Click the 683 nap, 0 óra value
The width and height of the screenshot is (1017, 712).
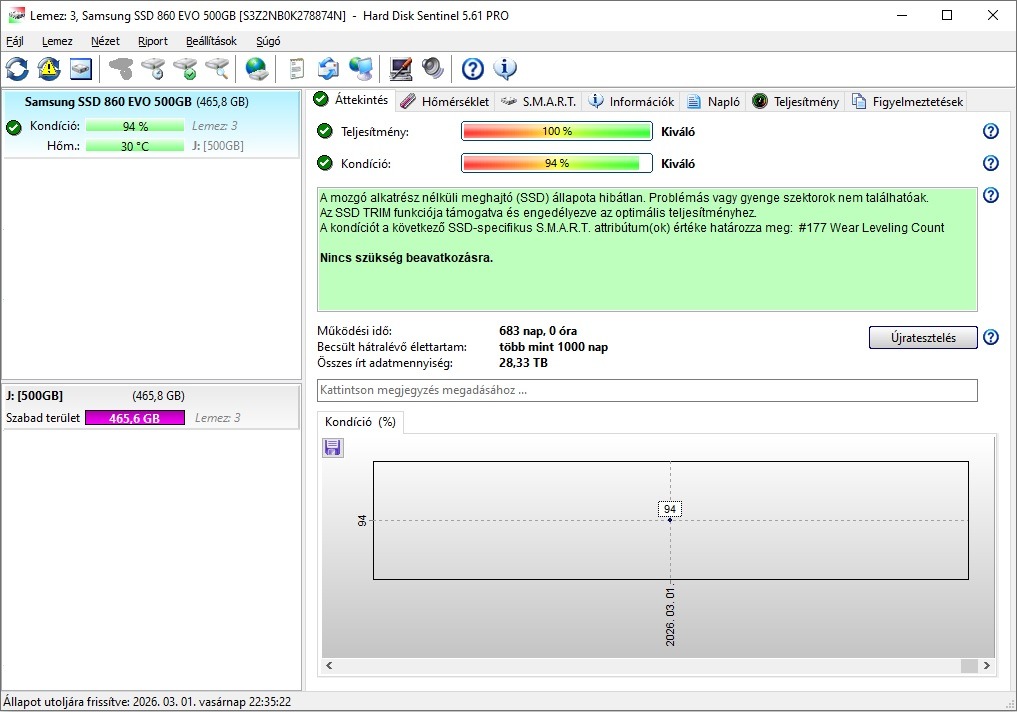pyautogui.click(x=538, y=331)
